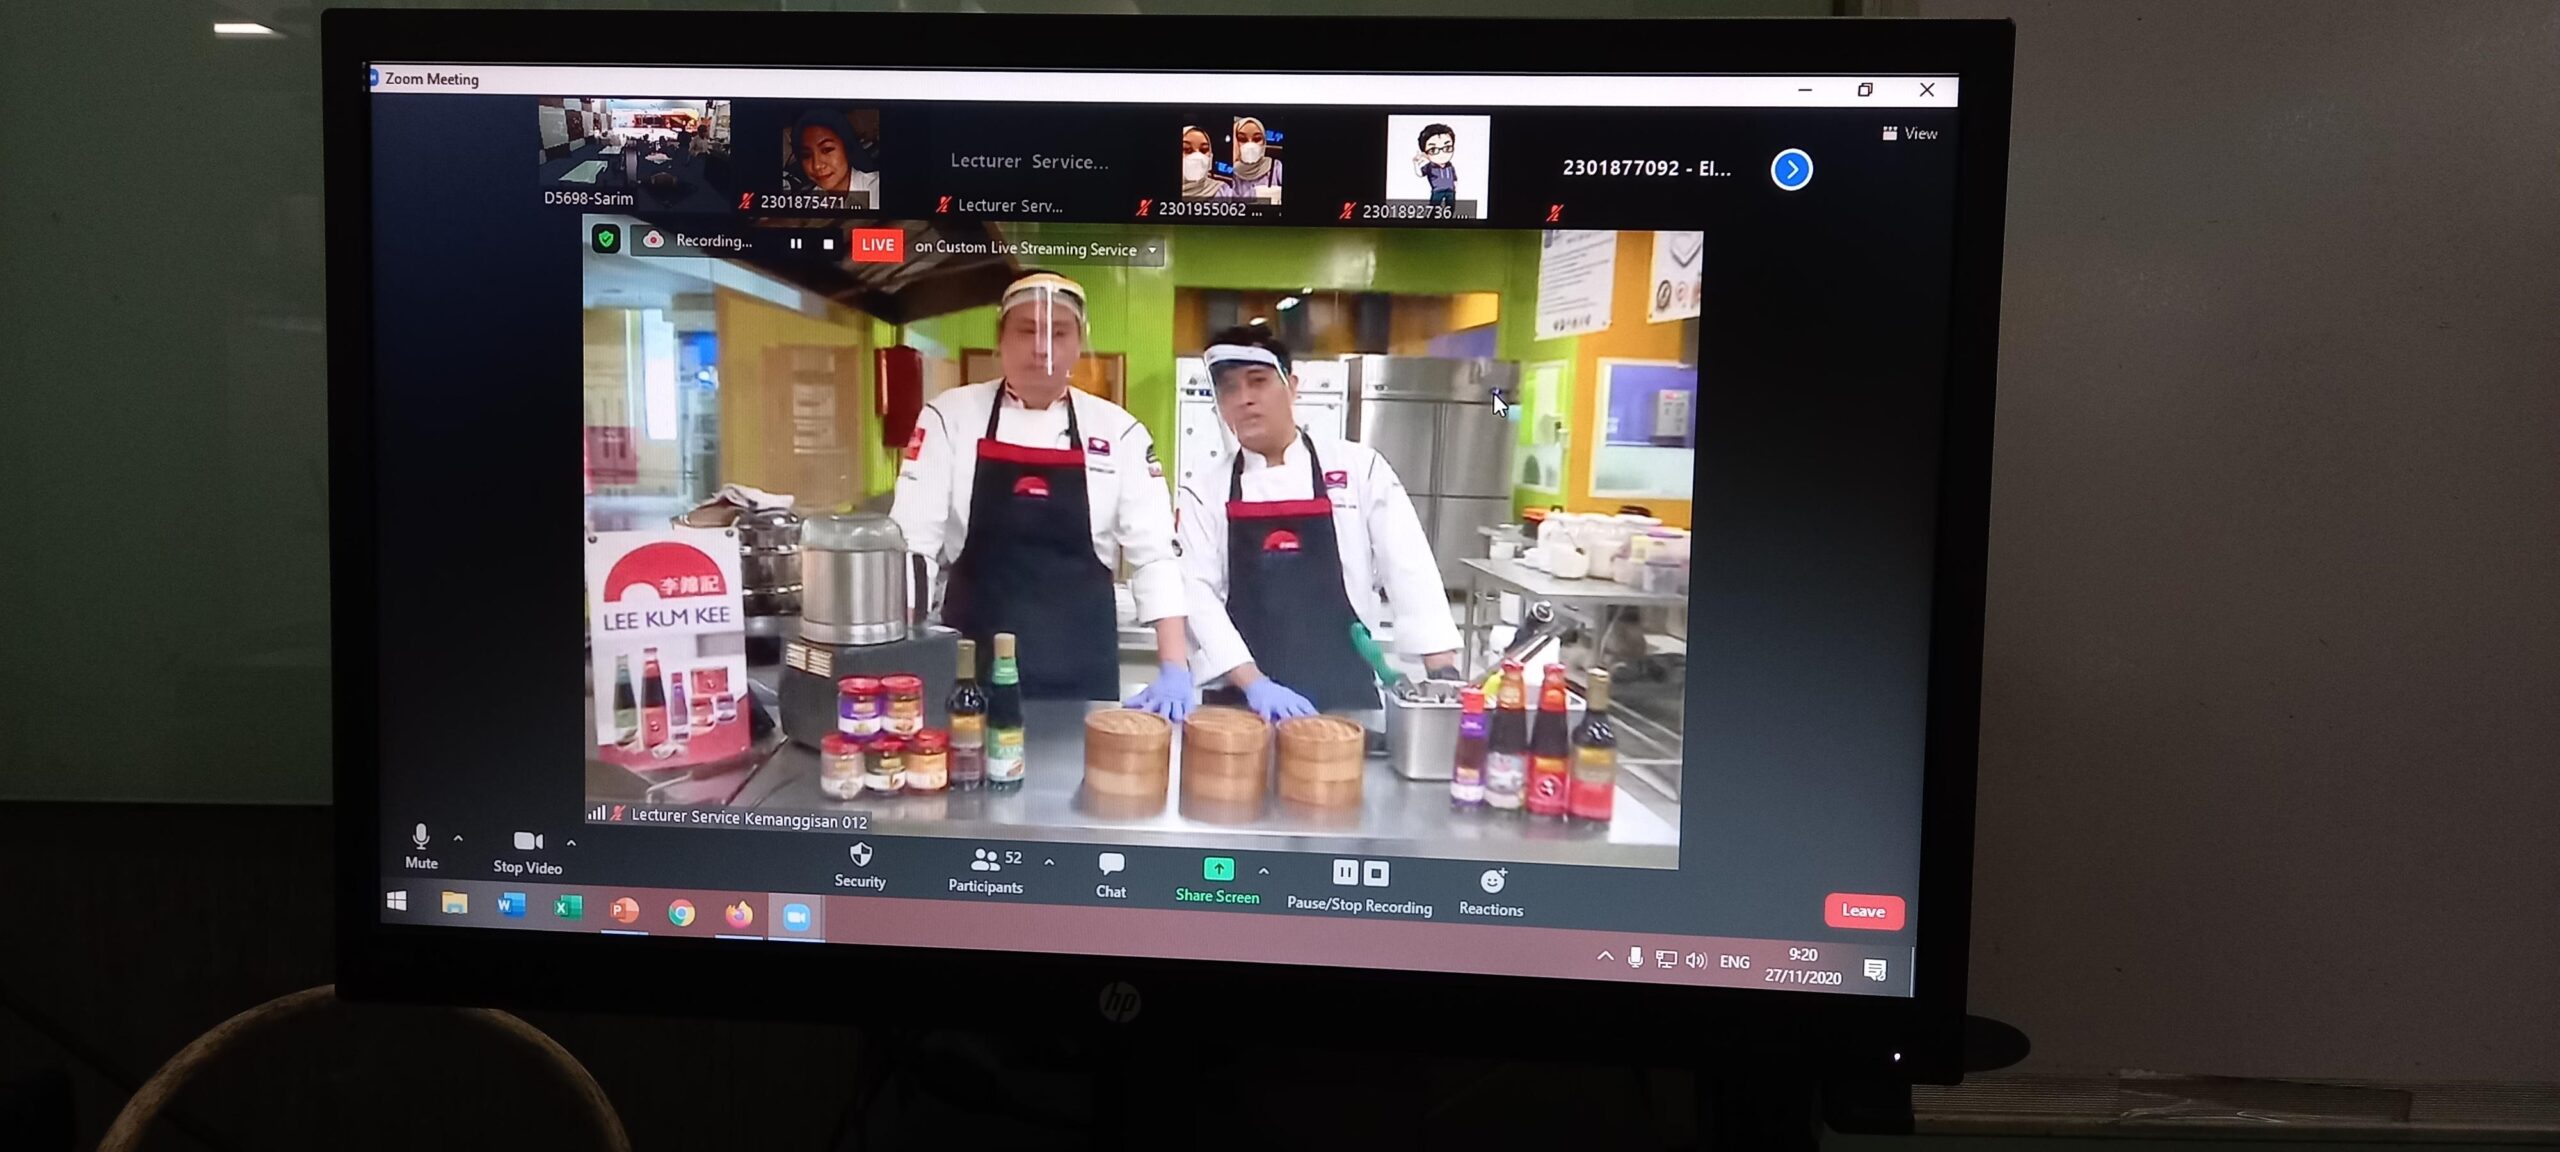Expand Share Screen options arrow

pos(1264,871)
